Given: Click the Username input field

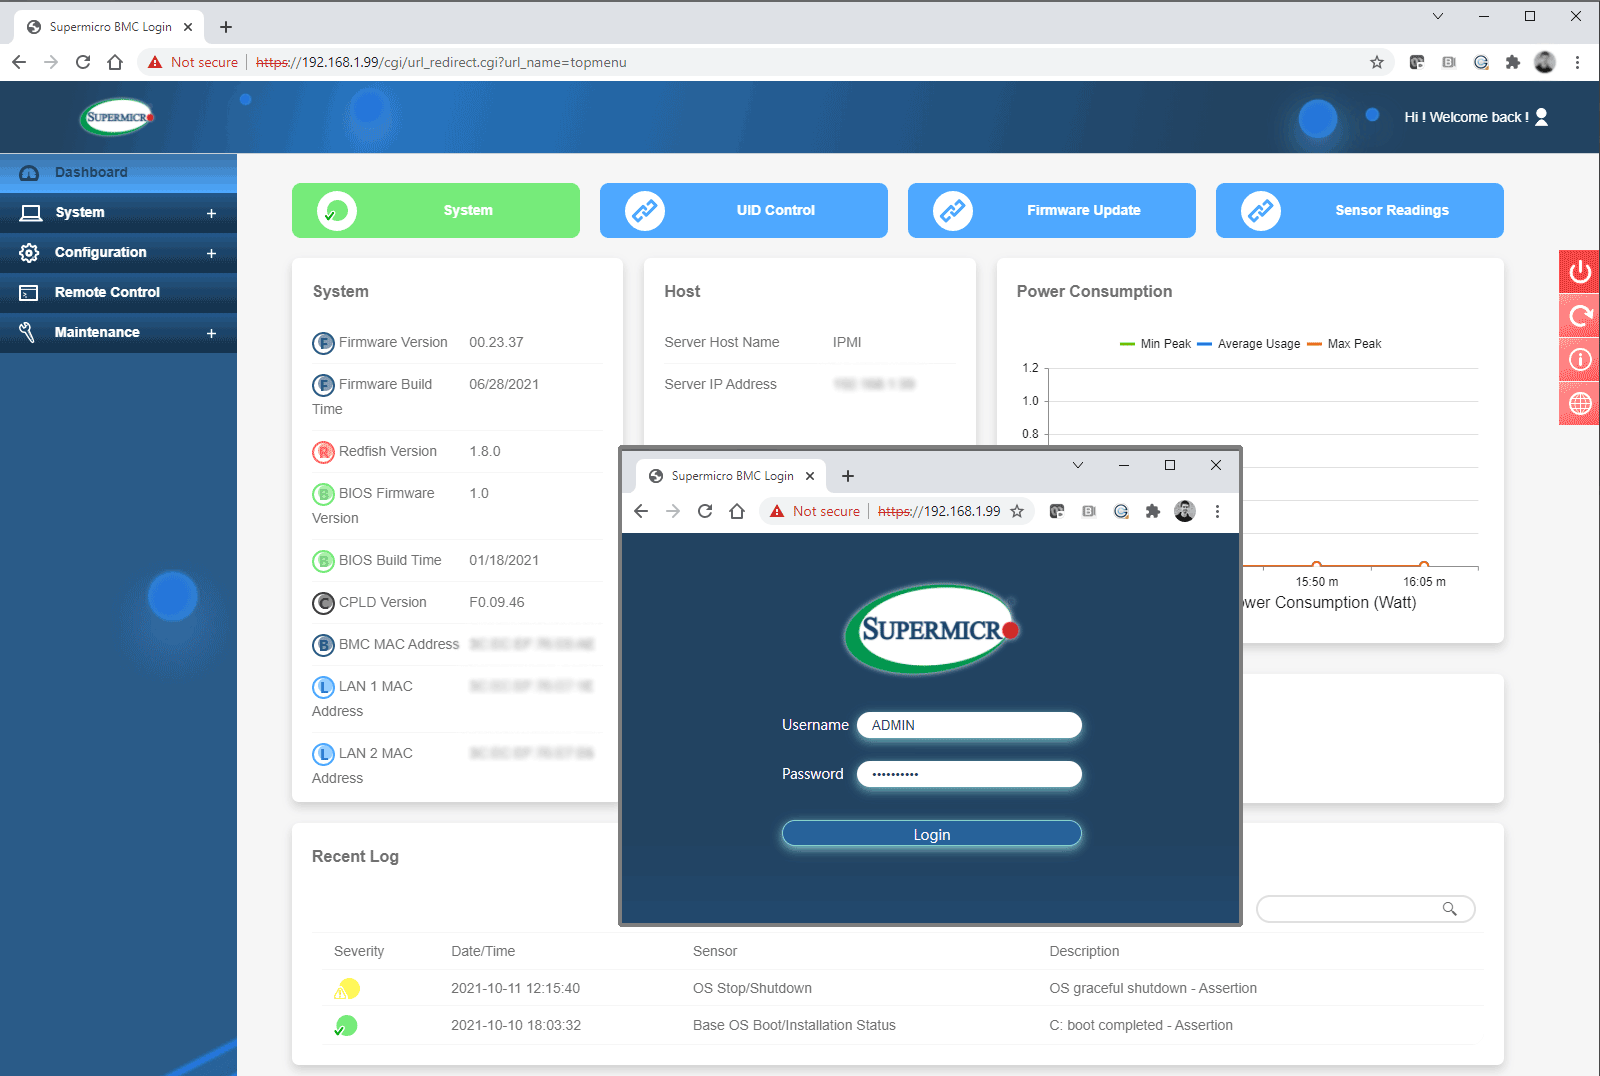Looking at the screenshot, I should pyautogui.click(x=970, y=725).
